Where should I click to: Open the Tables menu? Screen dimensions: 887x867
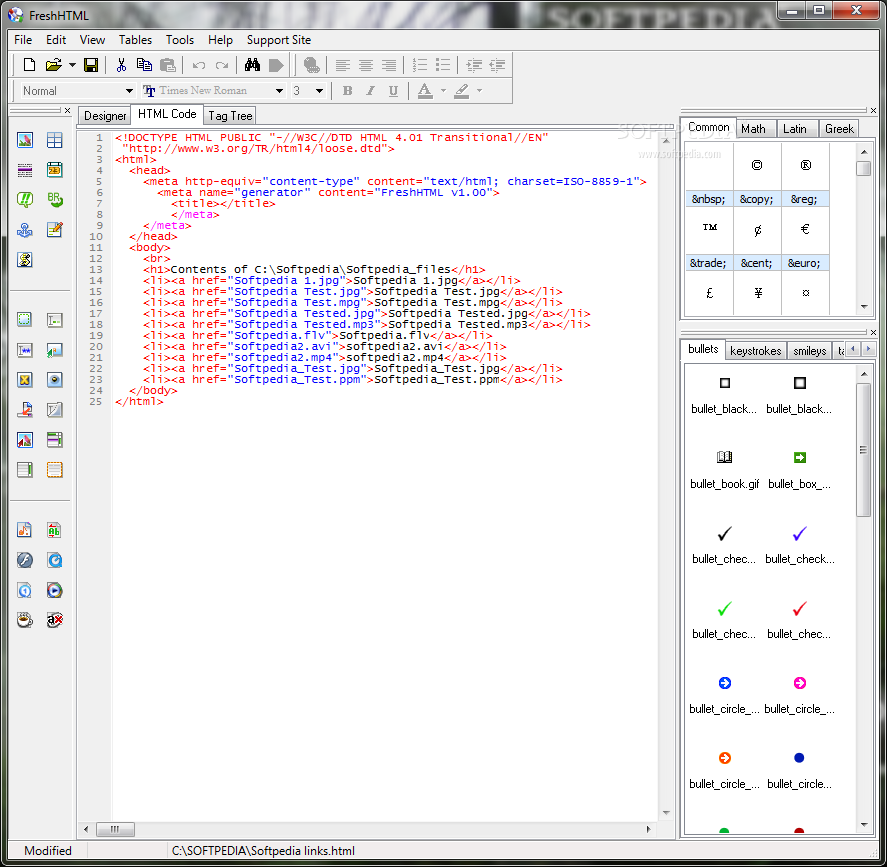coord(135,40)
